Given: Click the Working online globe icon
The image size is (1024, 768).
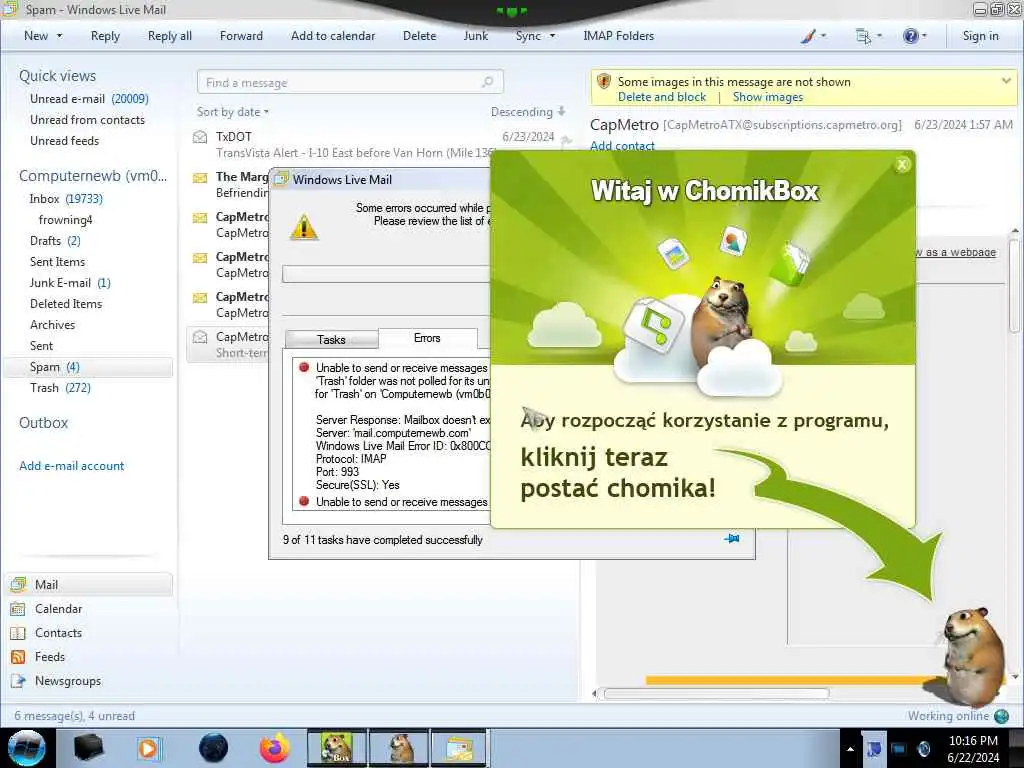Looking at the screenshot, I should pos(1001,716).
